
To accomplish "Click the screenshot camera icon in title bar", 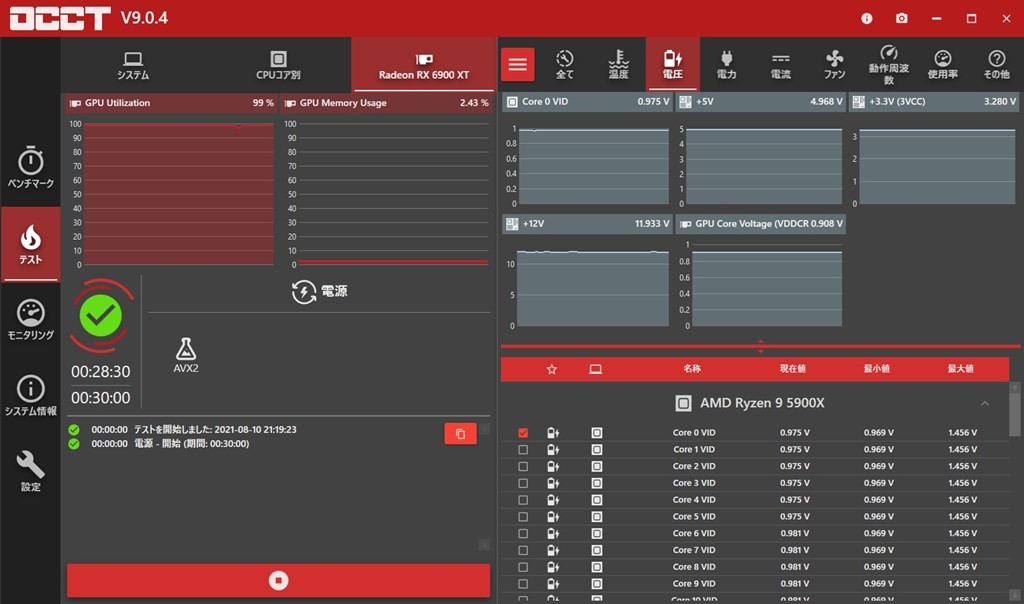I will click(901, 18).
